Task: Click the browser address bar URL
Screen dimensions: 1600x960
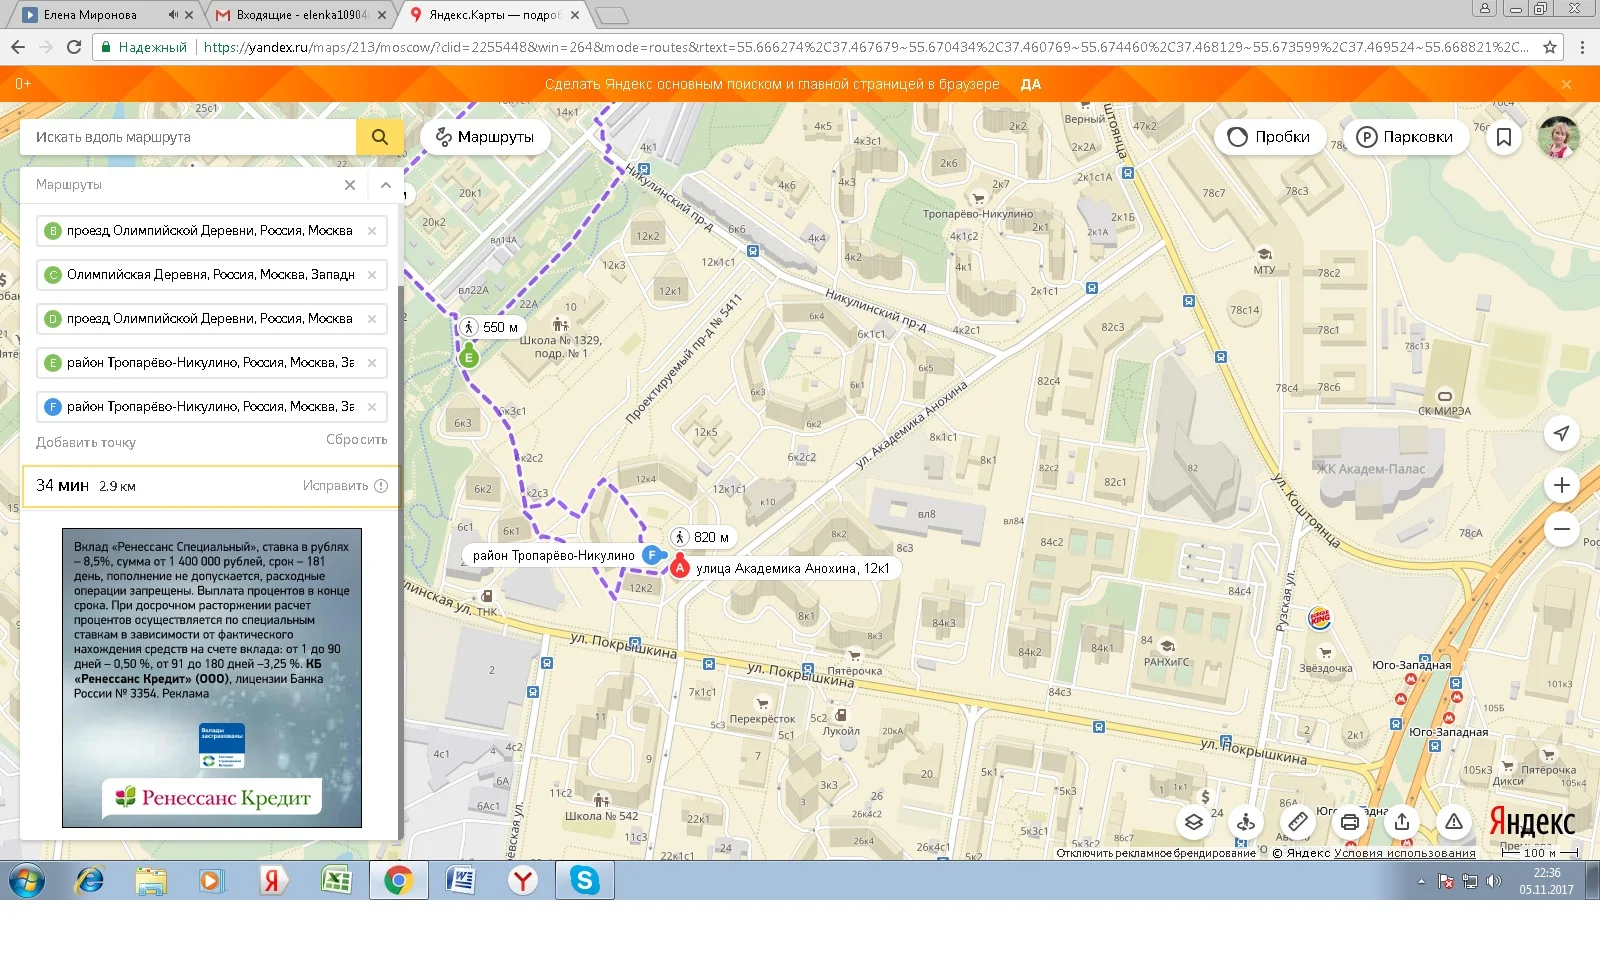Action: [865, 47]
